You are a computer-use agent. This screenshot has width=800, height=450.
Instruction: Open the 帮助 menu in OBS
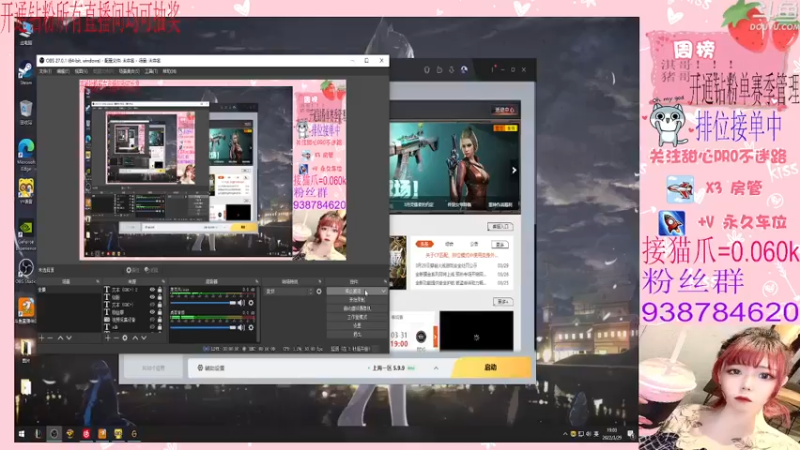click(x=169, y=71)
